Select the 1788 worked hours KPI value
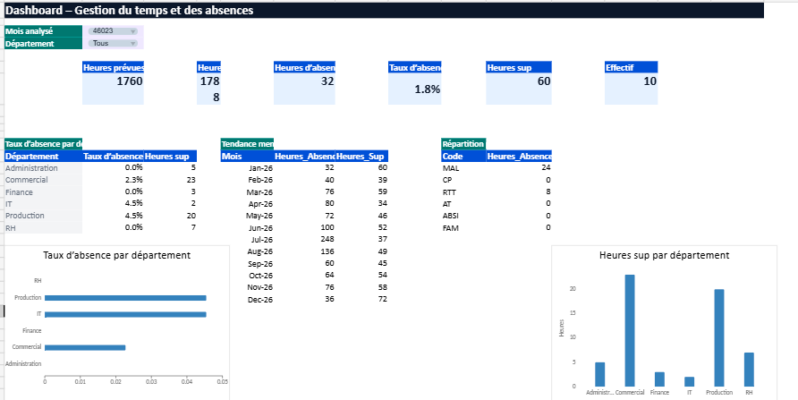The width and height of the screenshot is (798, 400). 209,89
